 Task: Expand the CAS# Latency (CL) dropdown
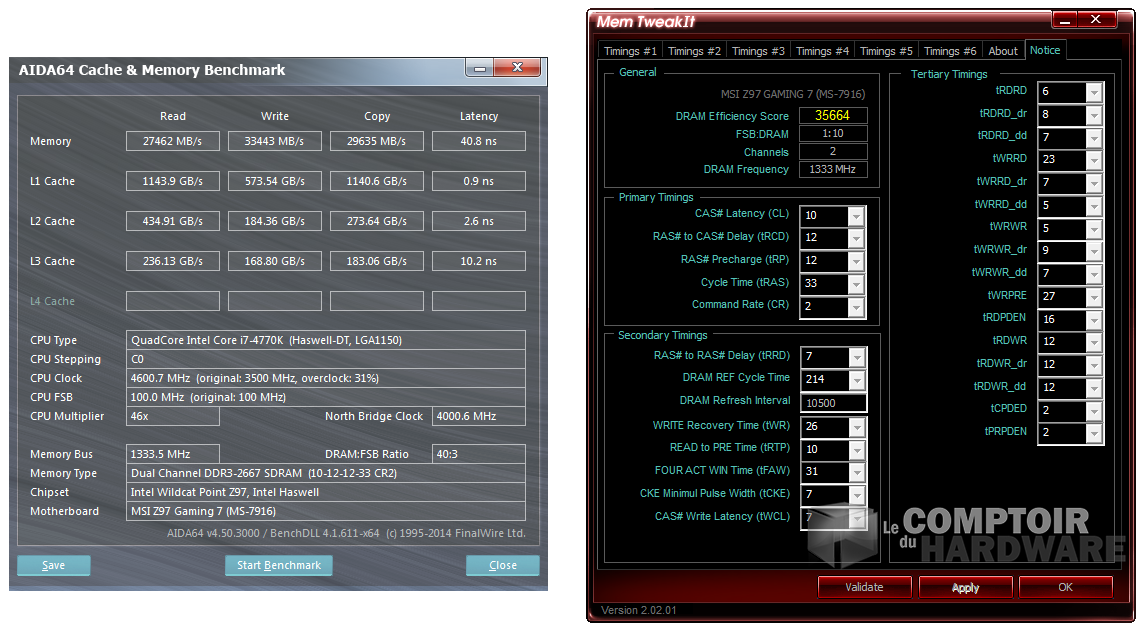856,216
